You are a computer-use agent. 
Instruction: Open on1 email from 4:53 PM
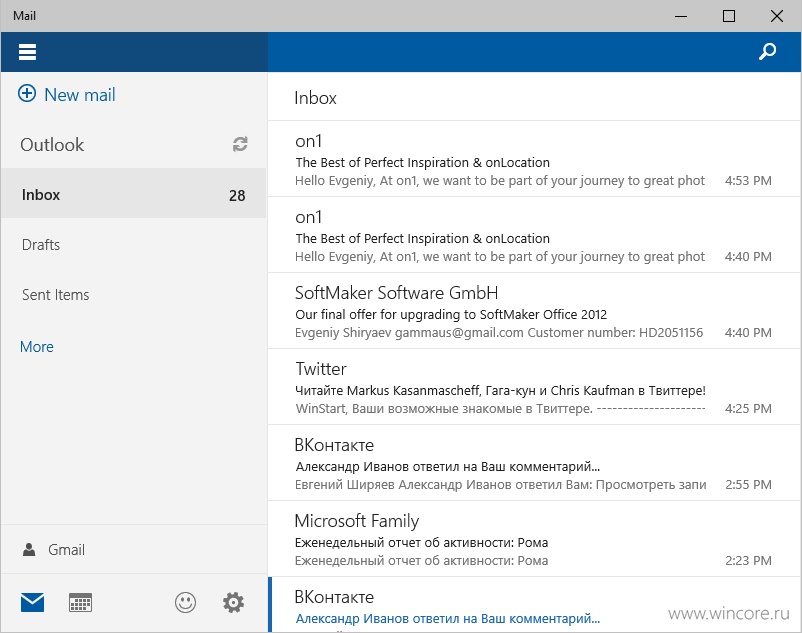[534, 159]
